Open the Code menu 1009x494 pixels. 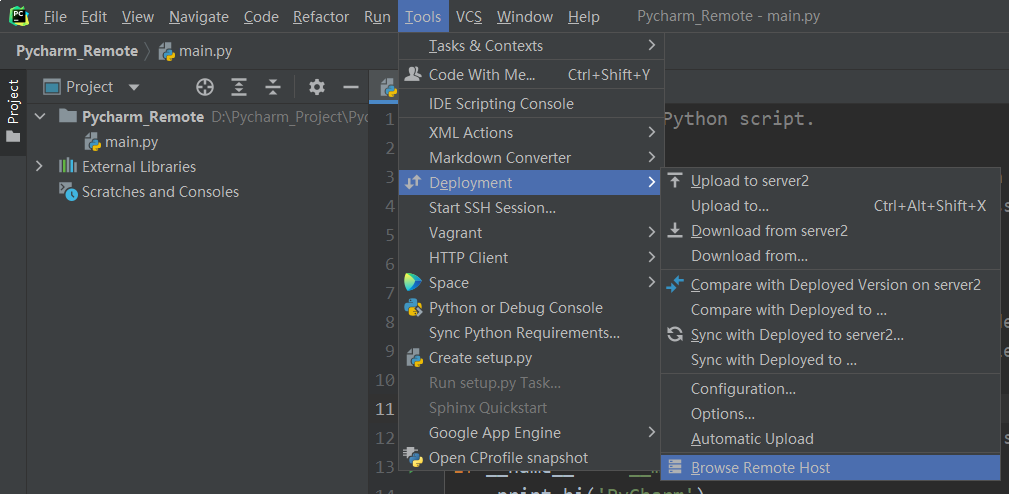pos(261,17)
